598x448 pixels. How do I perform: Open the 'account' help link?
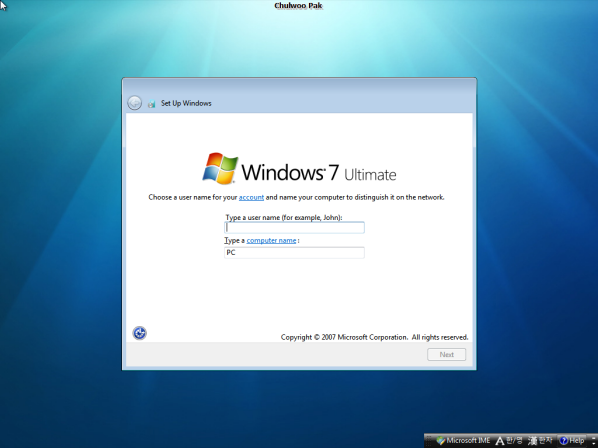click(251, 198)
